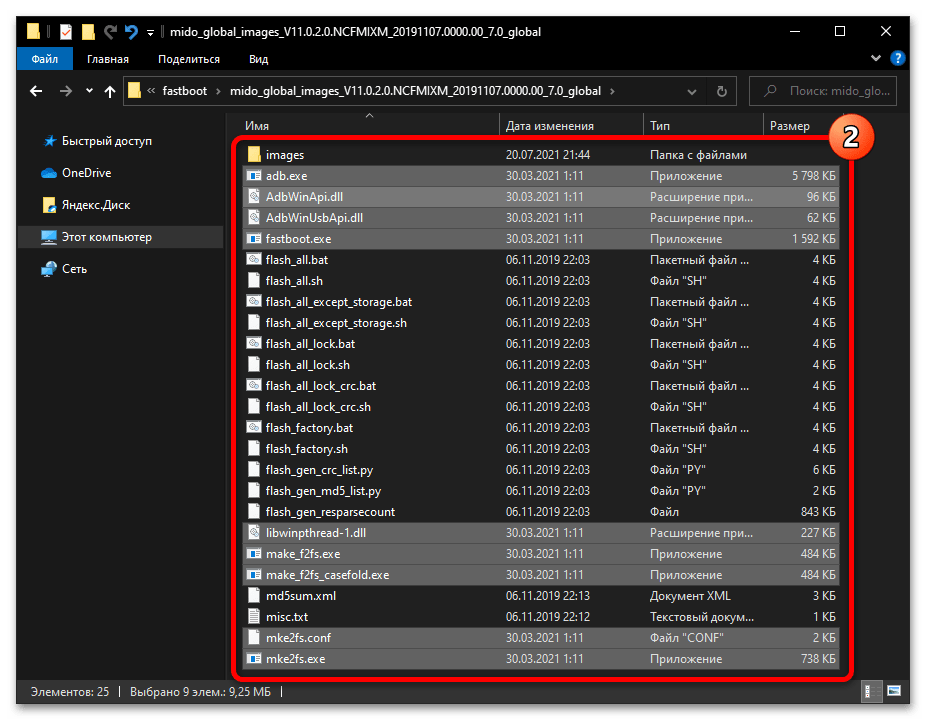Click the flash_all.bat file icon
The height and width of the screenshot is (720, 926).
click(x=254, y=260)
